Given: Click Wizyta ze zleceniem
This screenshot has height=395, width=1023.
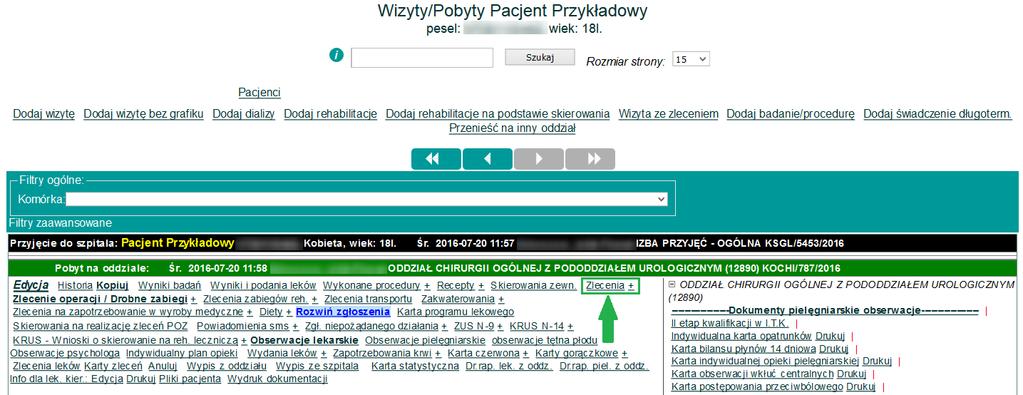Looking at the screenshot, I should (669, 114).
